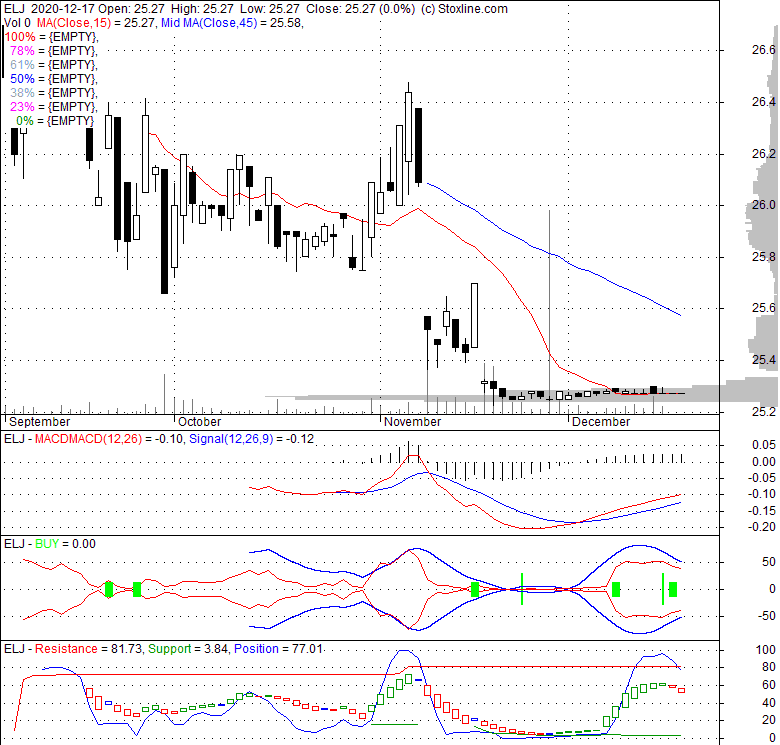Click the Resistance panel 100 axis value
The height and width of the screenshot is (745, 780).
click(x=766, y=650)
